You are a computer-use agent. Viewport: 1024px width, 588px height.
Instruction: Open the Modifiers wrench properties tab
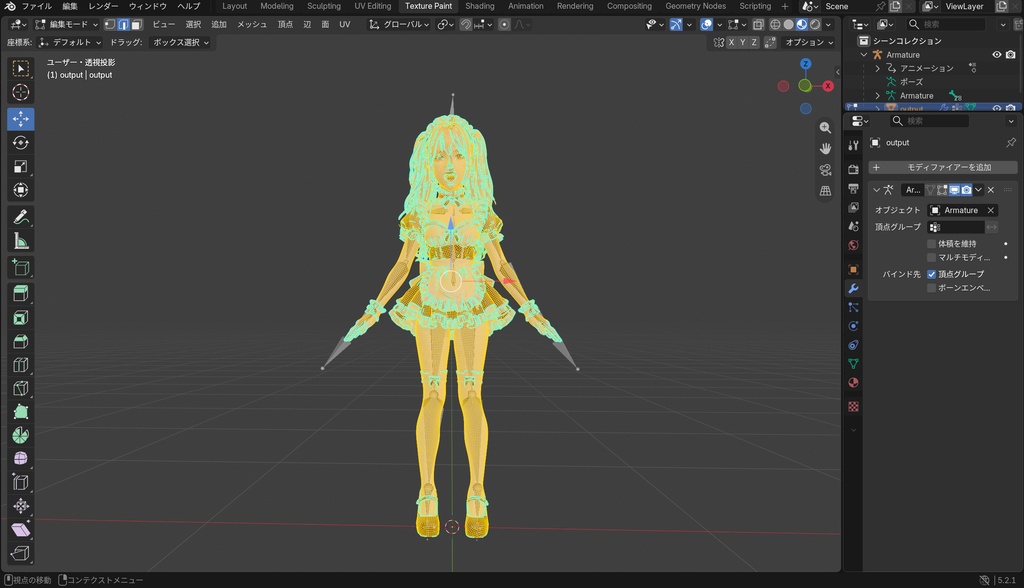[853, 288]
